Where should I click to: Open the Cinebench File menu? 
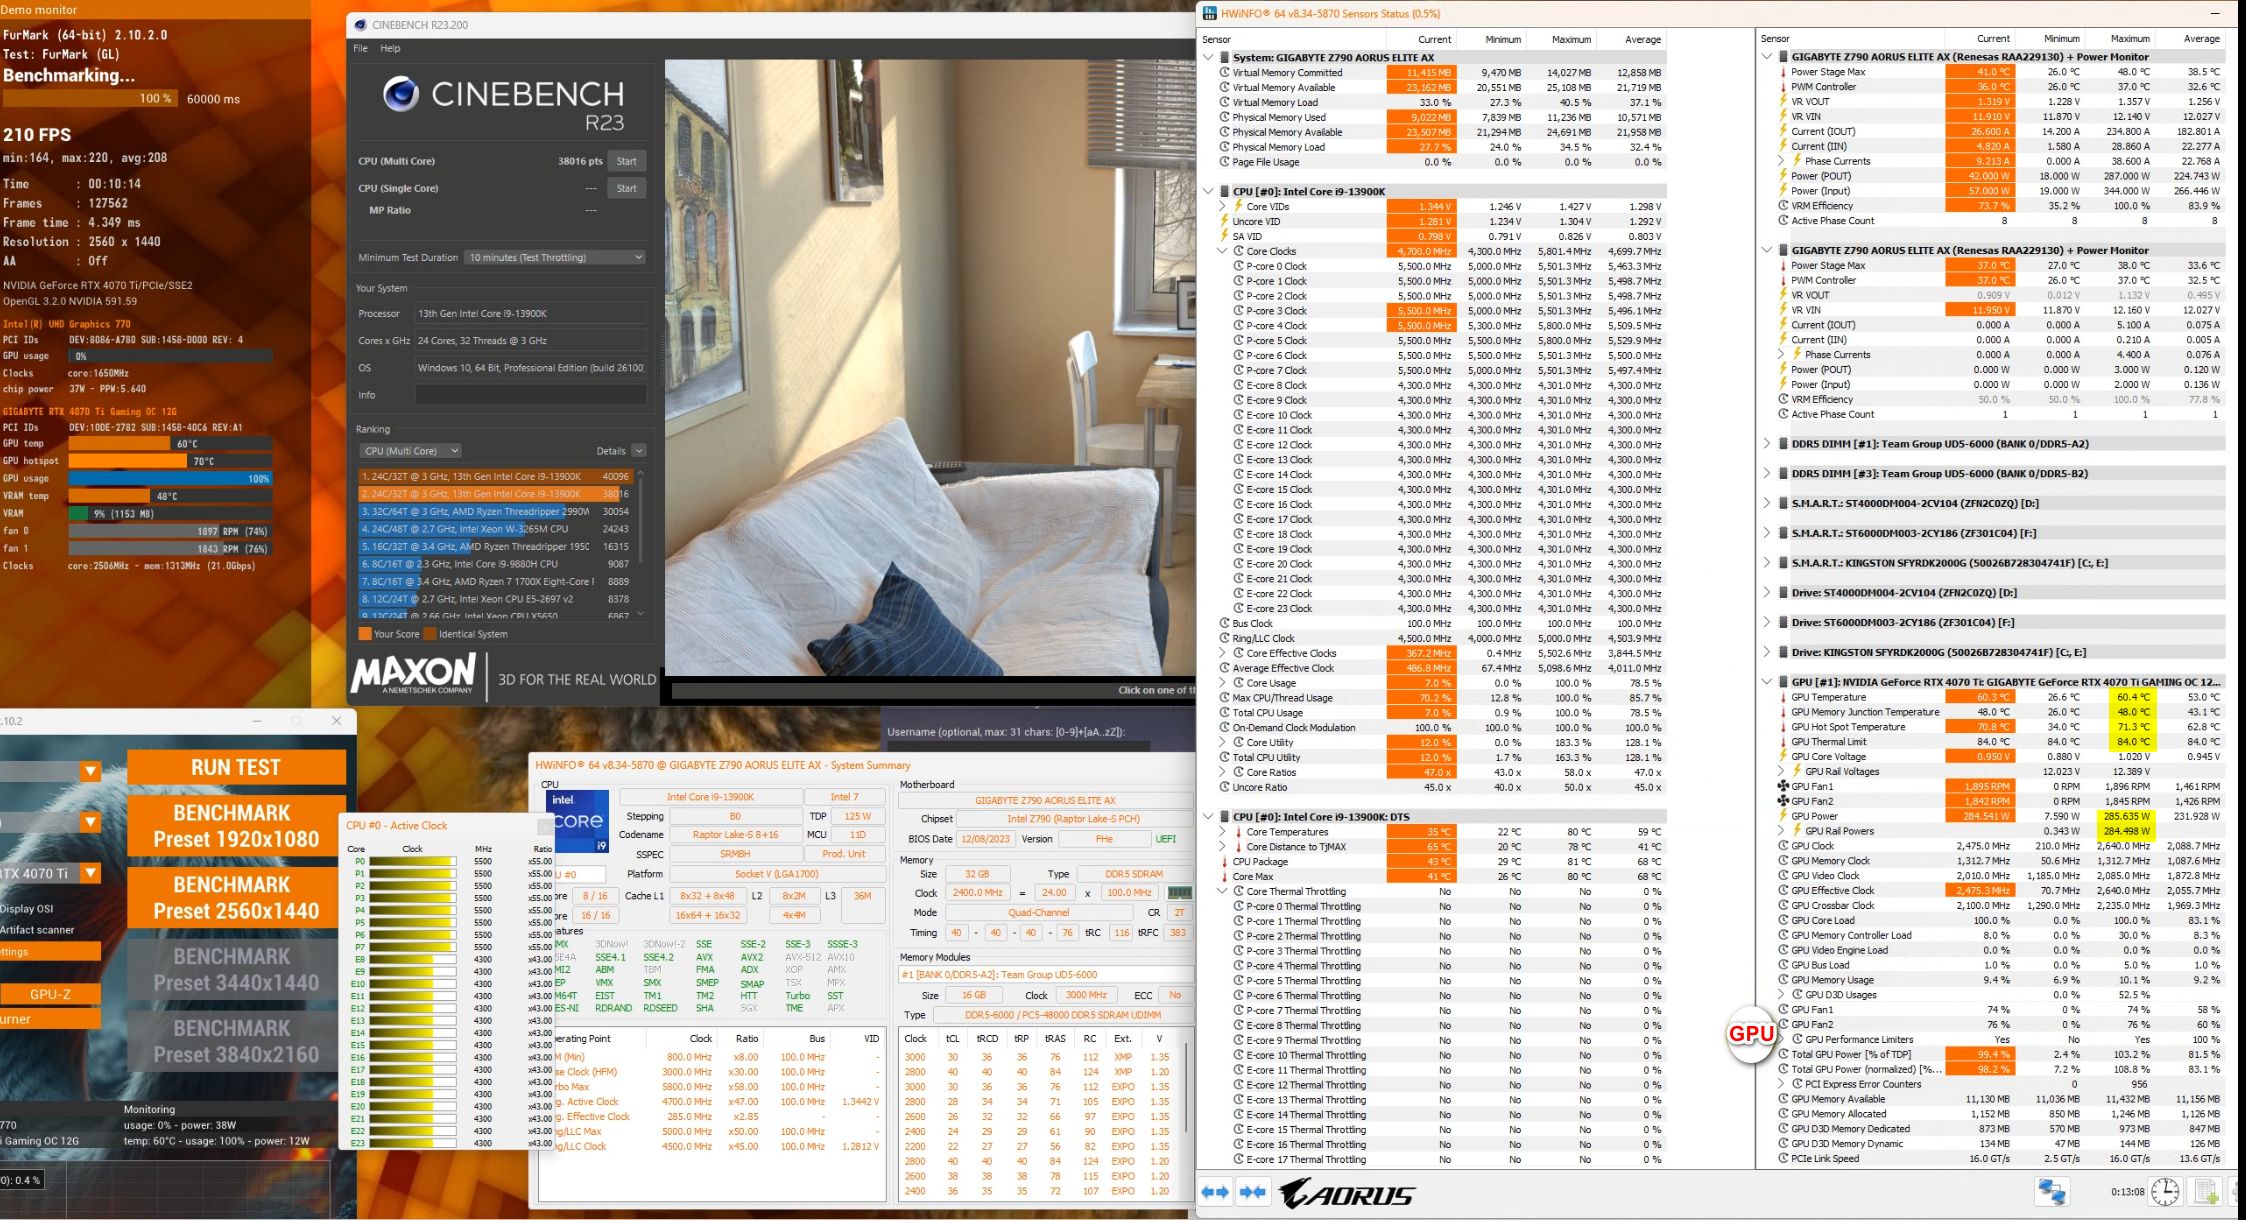[360, 48]
